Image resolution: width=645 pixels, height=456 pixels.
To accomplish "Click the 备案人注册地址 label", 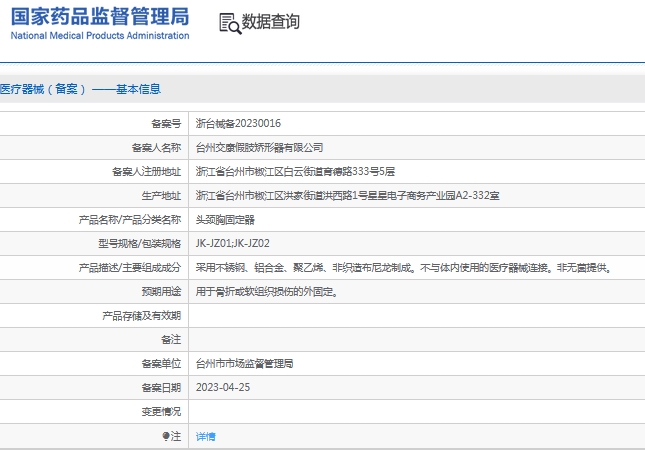I will point(146,171).
